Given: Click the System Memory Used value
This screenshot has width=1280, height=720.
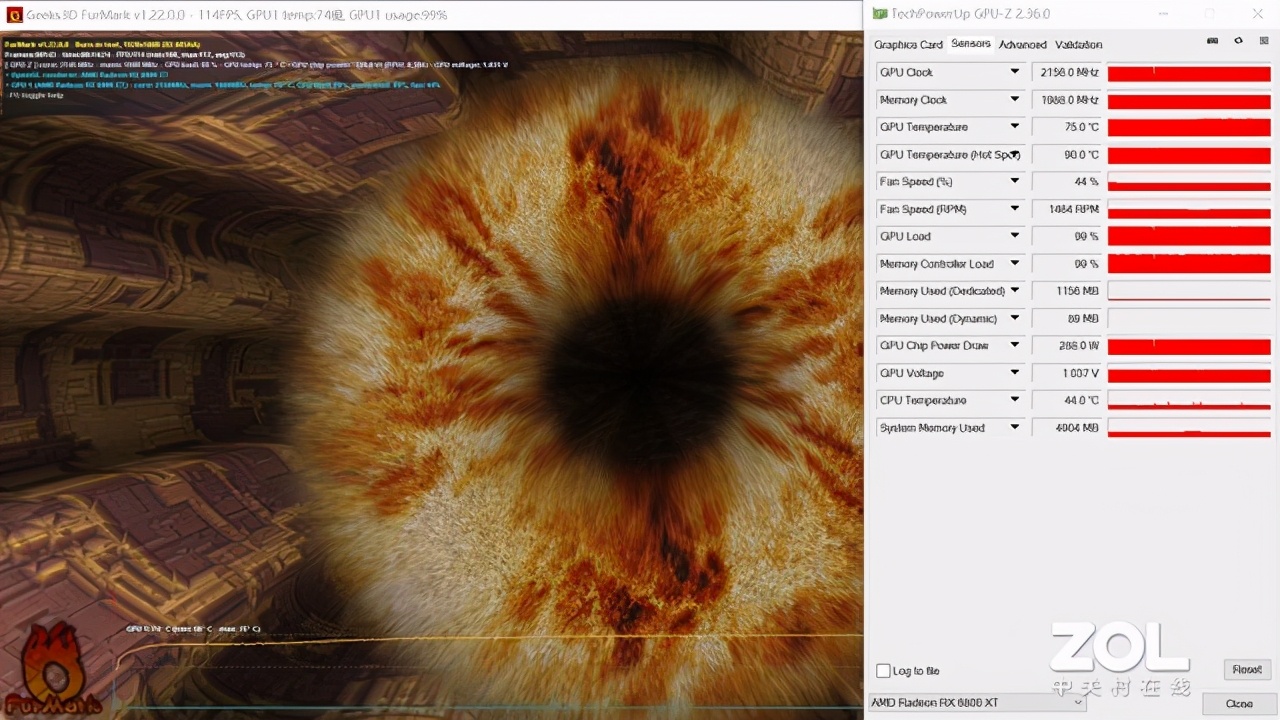Looking at the screenshot, I should [x=1066, y=428].
